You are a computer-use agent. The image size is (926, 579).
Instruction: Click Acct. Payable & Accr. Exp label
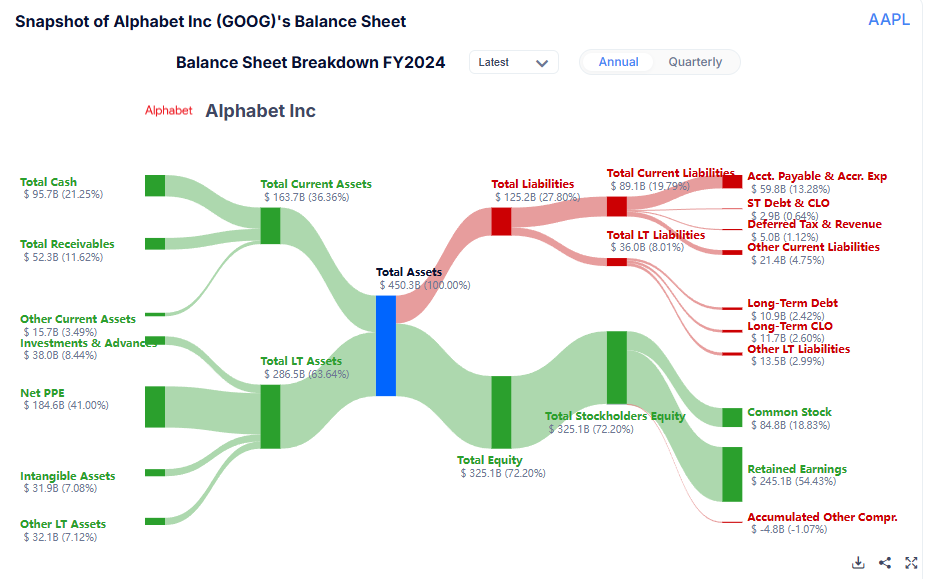pyautogui.click(x=817, y=176)
